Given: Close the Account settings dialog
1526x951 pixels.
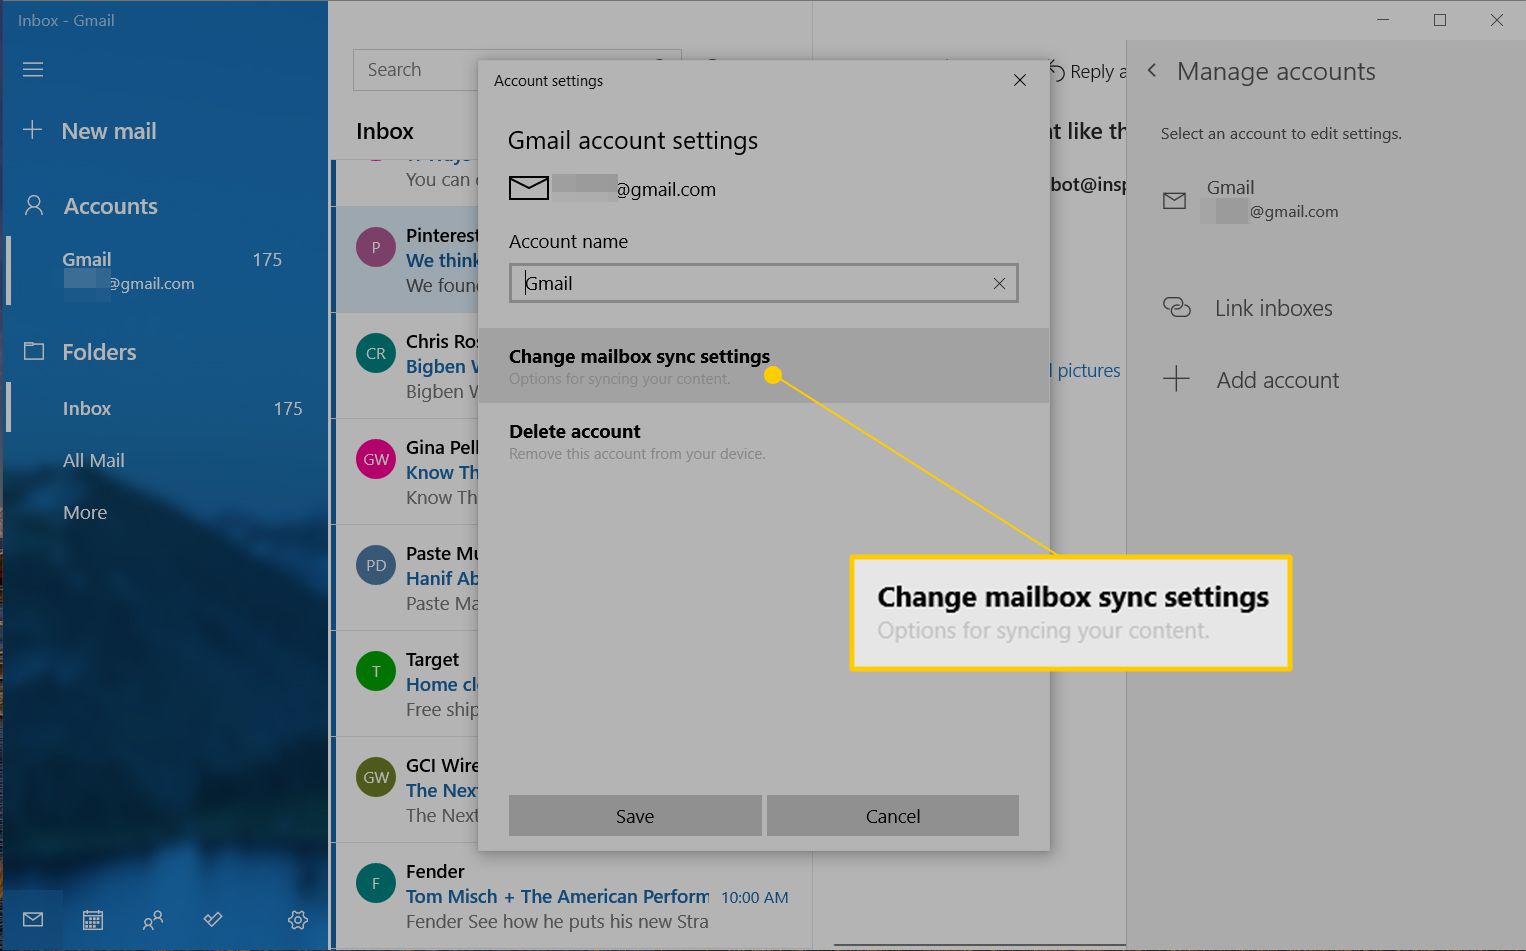Looking at the screenshot, I should 1020,80.
